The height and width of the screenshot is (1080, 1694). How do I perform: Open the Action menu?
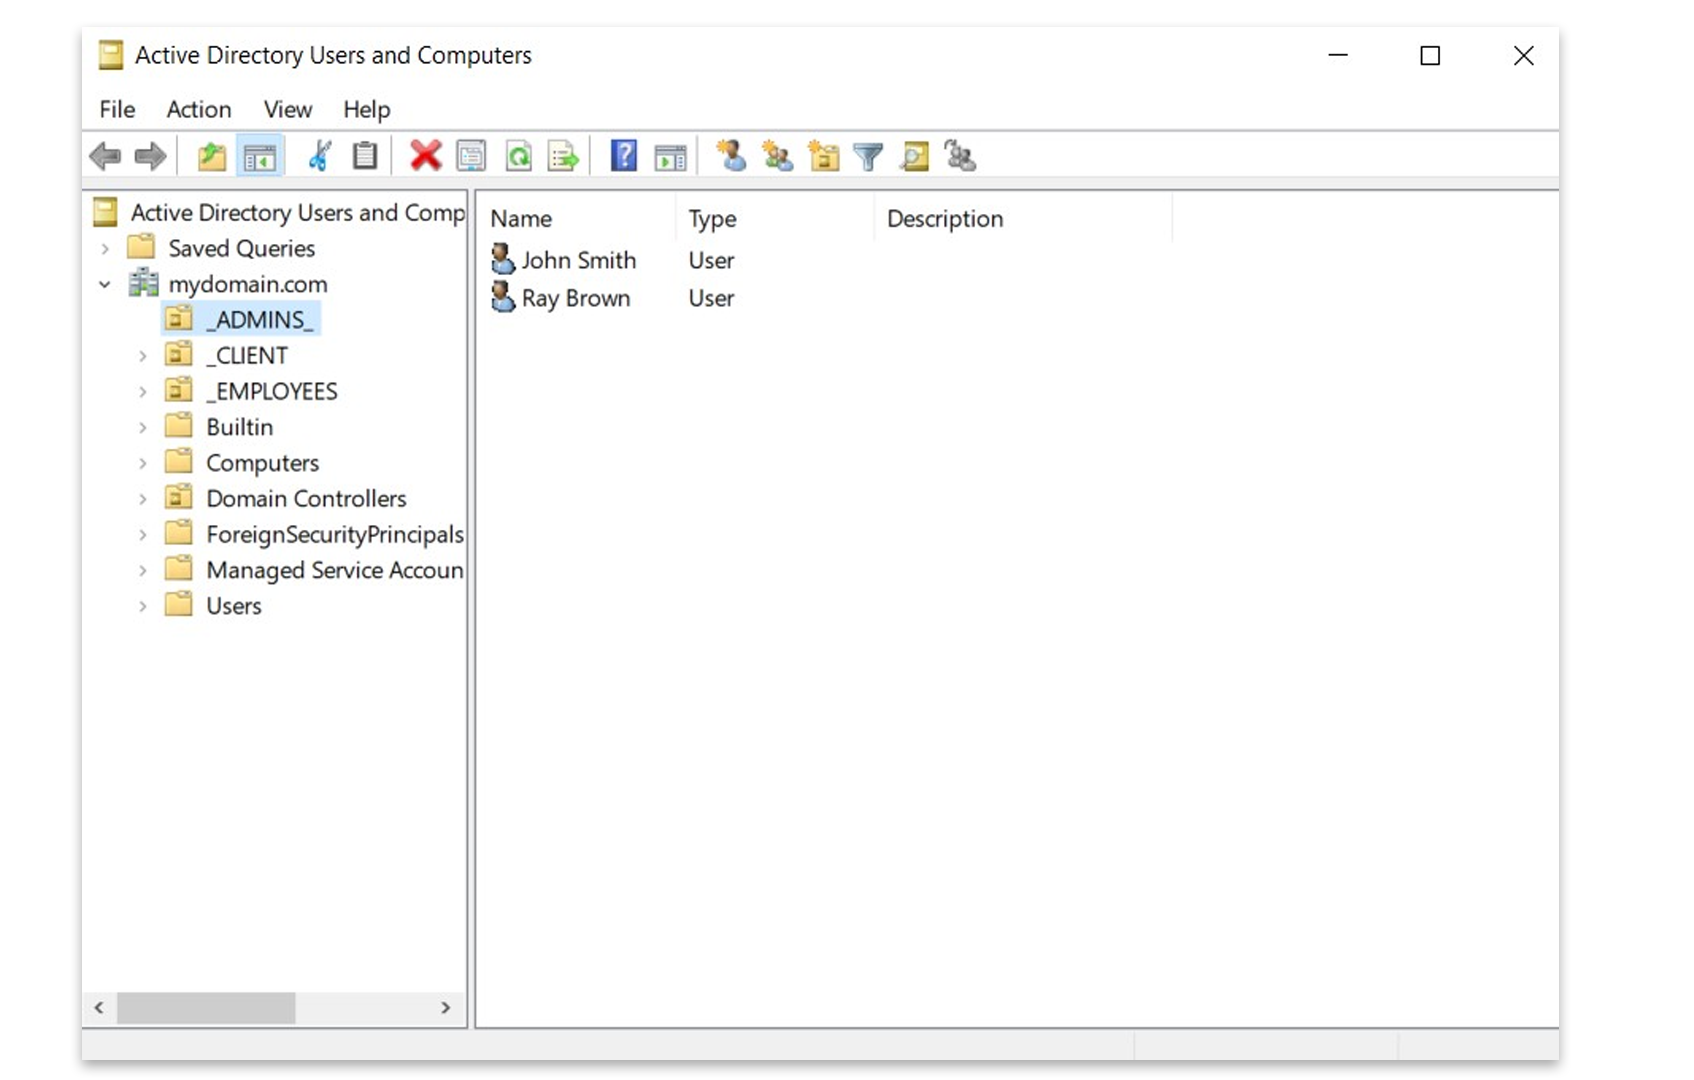198,109
